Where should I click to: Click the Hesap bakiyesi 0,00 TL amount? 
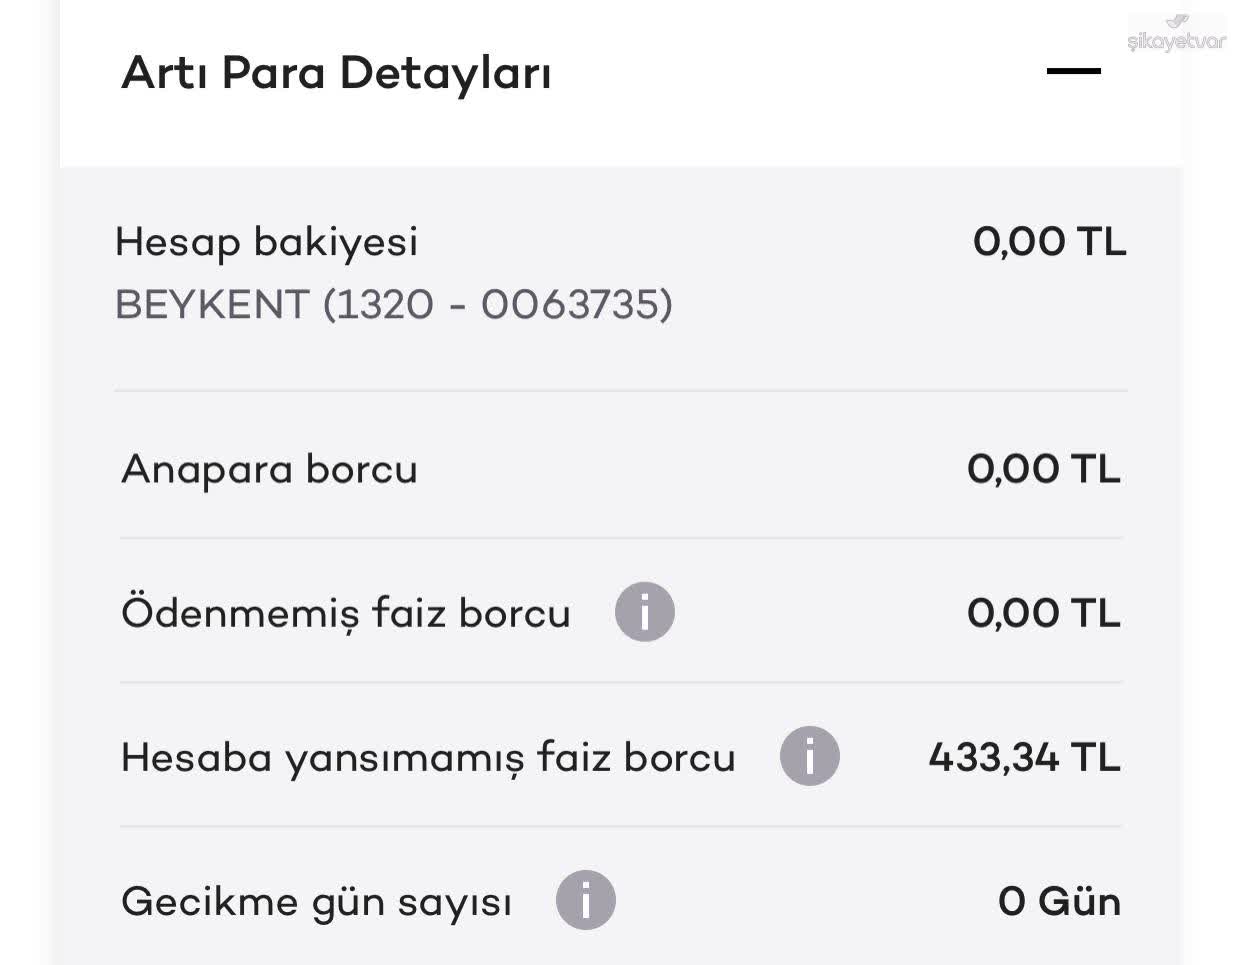pyautogui.click(x=1049, y=242)
